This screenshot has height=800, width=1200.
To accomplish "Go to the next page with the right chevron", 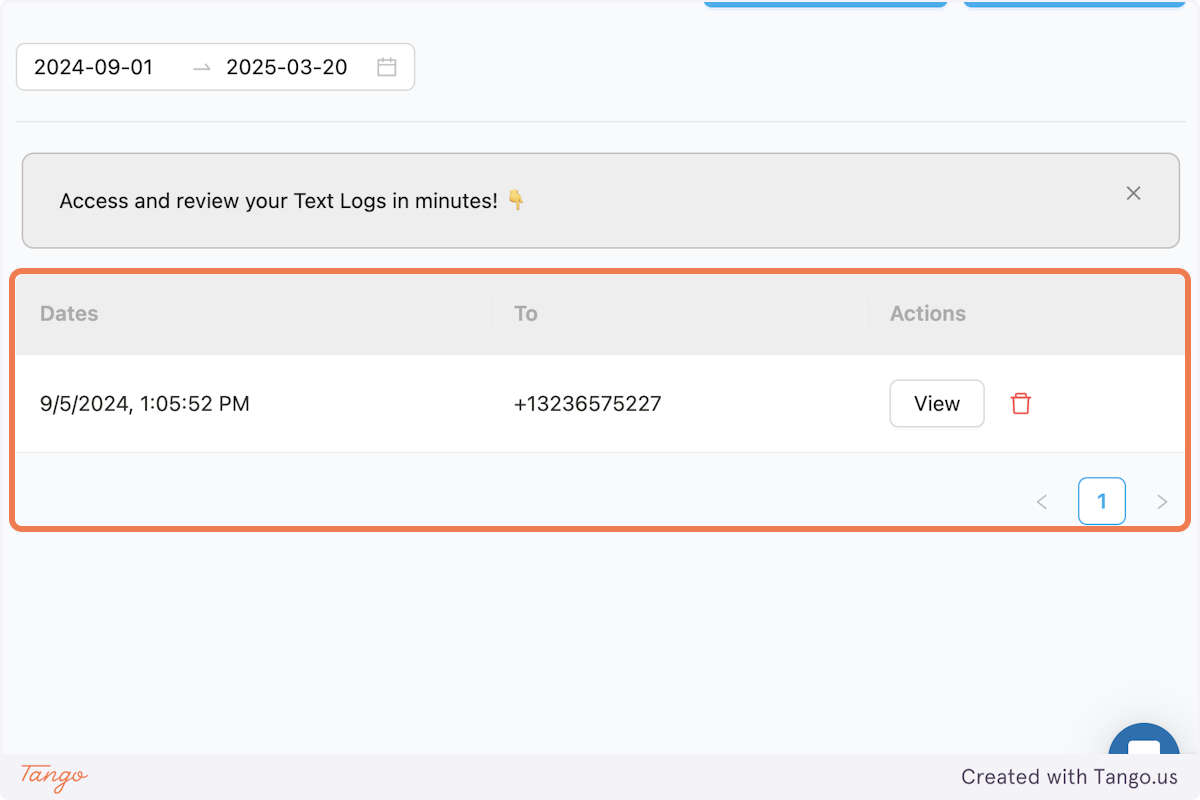I will click(x=1162, y=501).
